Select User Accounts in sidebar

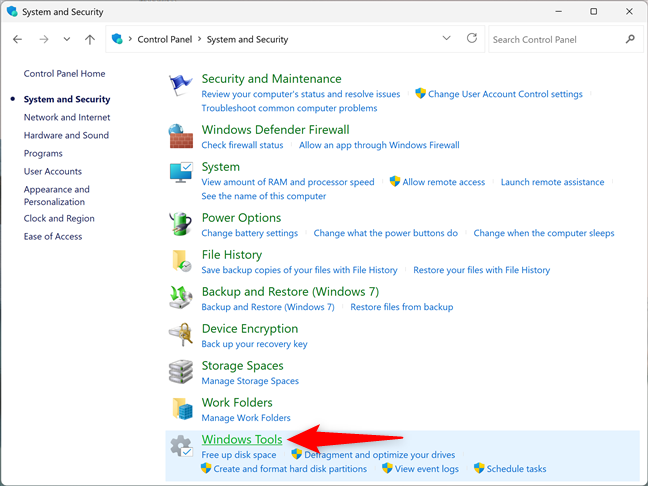(x=52, y=172)
